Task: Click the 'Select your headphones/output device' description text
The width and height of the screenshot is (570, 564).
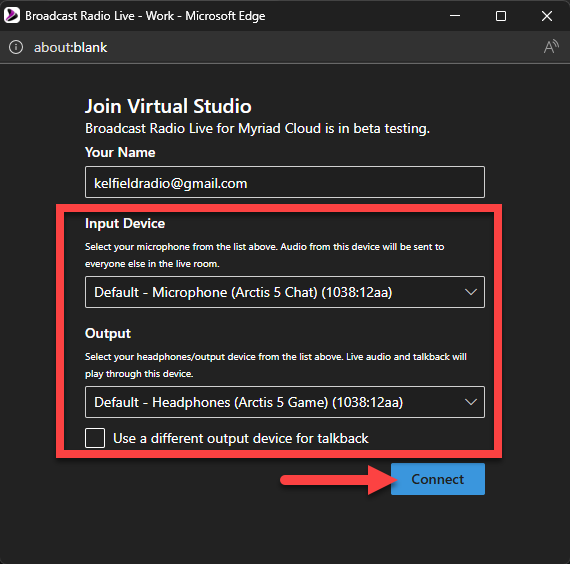Action: tap(276, 365)
